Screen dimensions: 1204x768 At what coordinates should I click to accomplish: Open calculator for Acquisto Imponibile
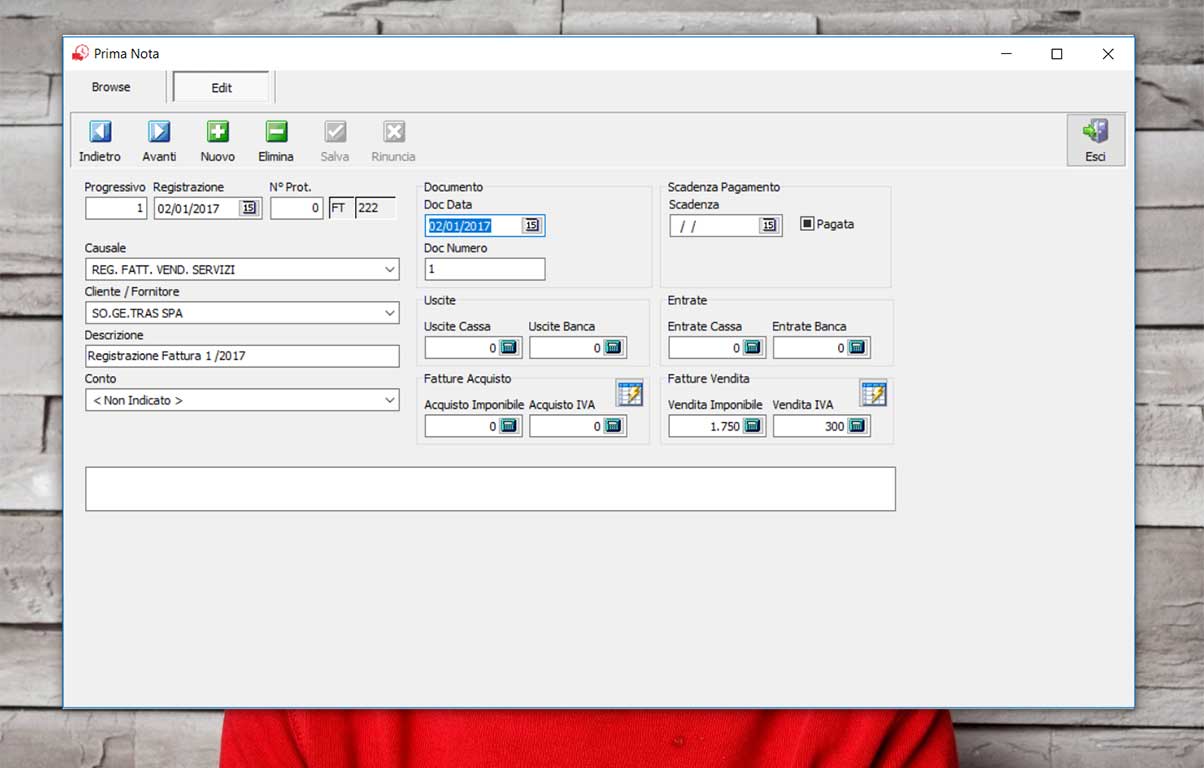509,426
